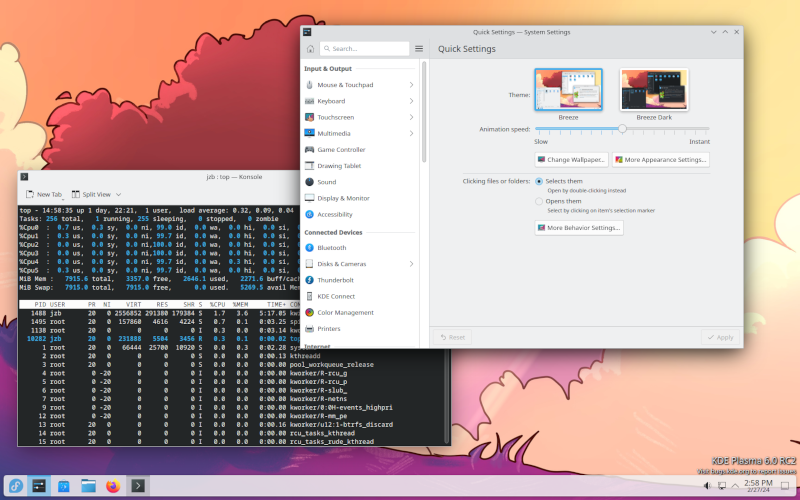Click the Change Wallpaper button
The width and height of the screenshot is (800, 500).
coord(571,159)
